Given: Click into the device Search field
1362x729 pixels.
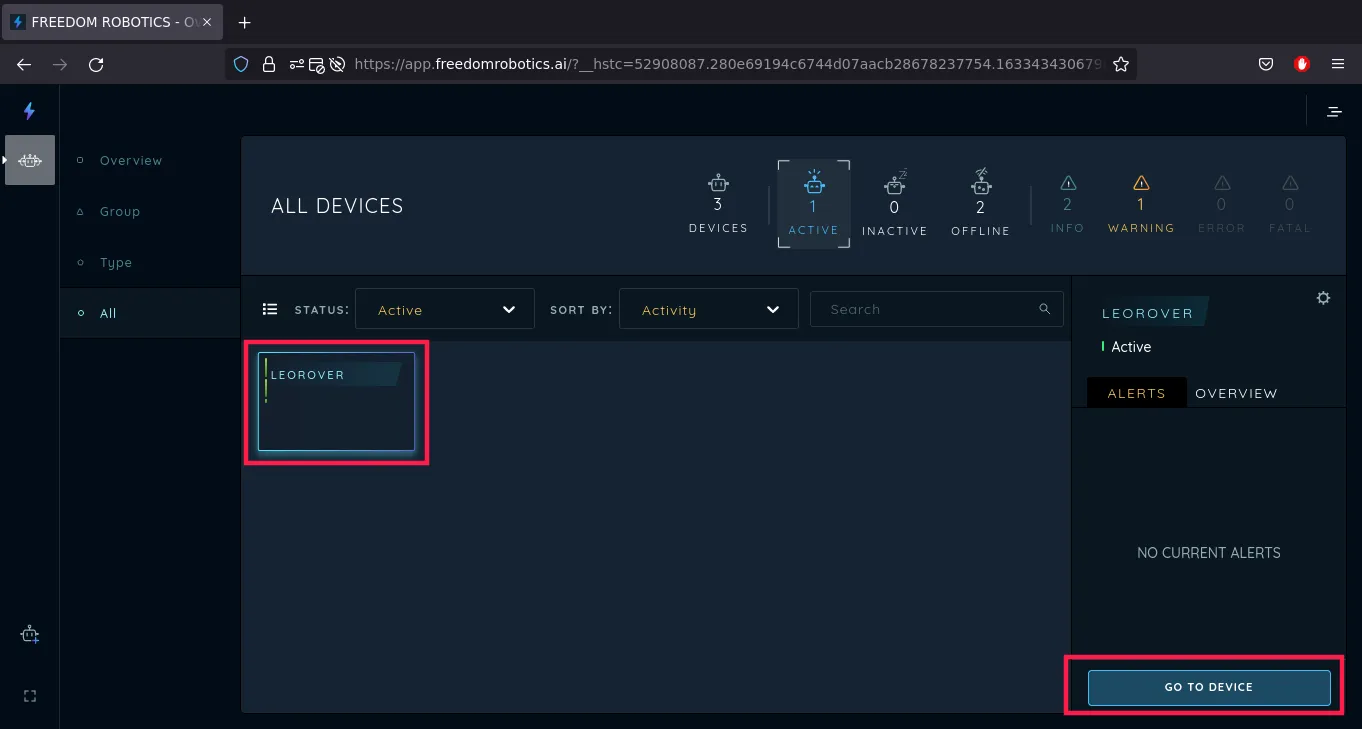Looking at the screenshot, I should pos(925,309).
